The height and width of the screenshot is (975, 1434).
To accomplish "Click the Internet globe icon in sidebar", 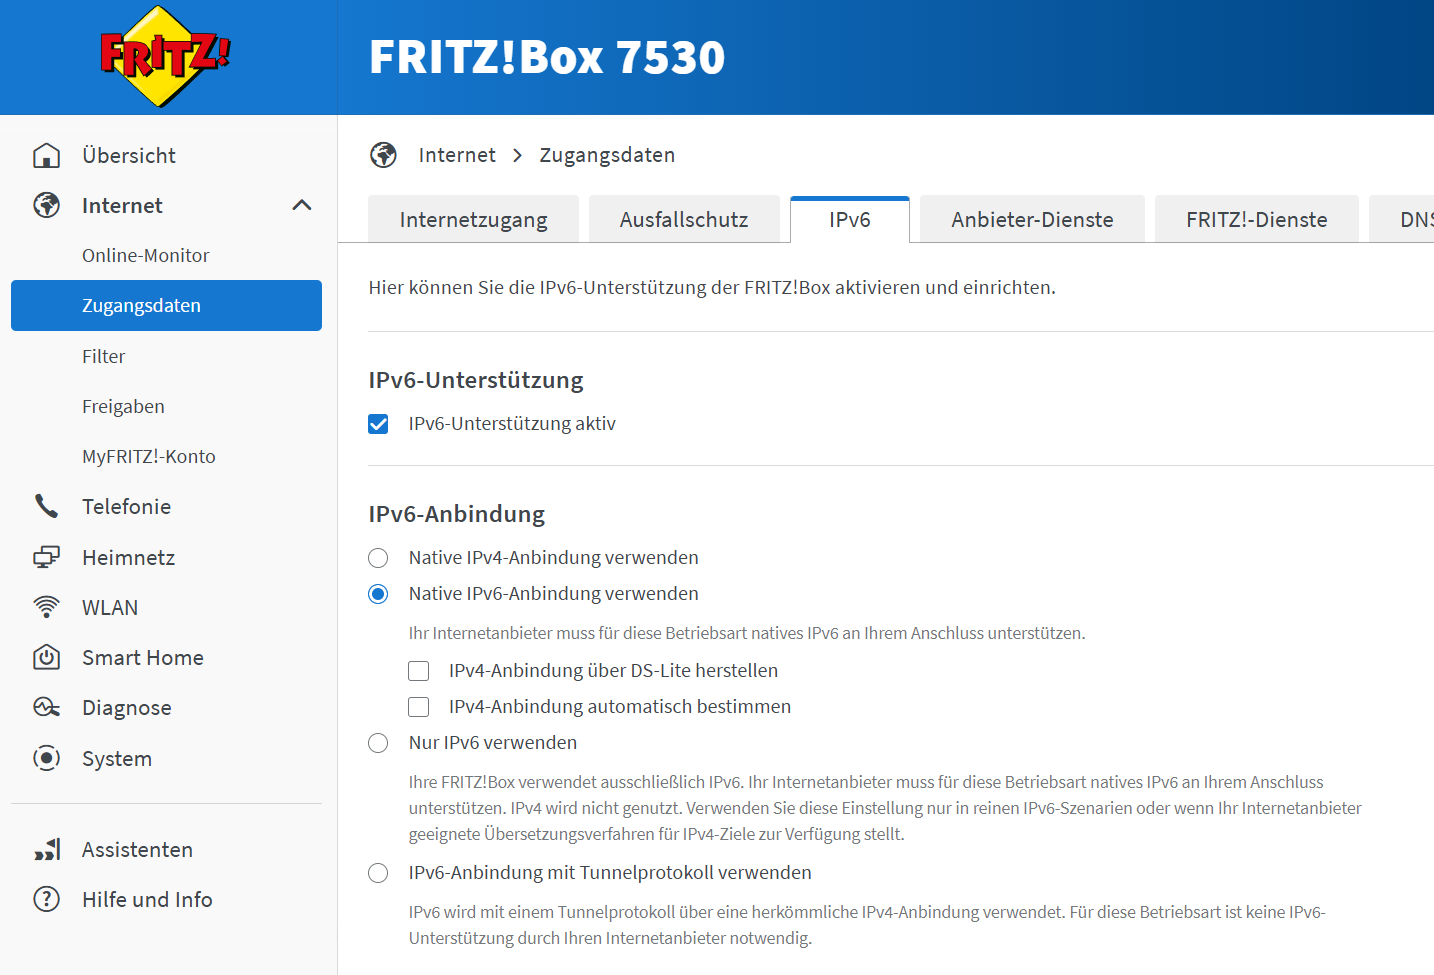I will pos(46,205).
